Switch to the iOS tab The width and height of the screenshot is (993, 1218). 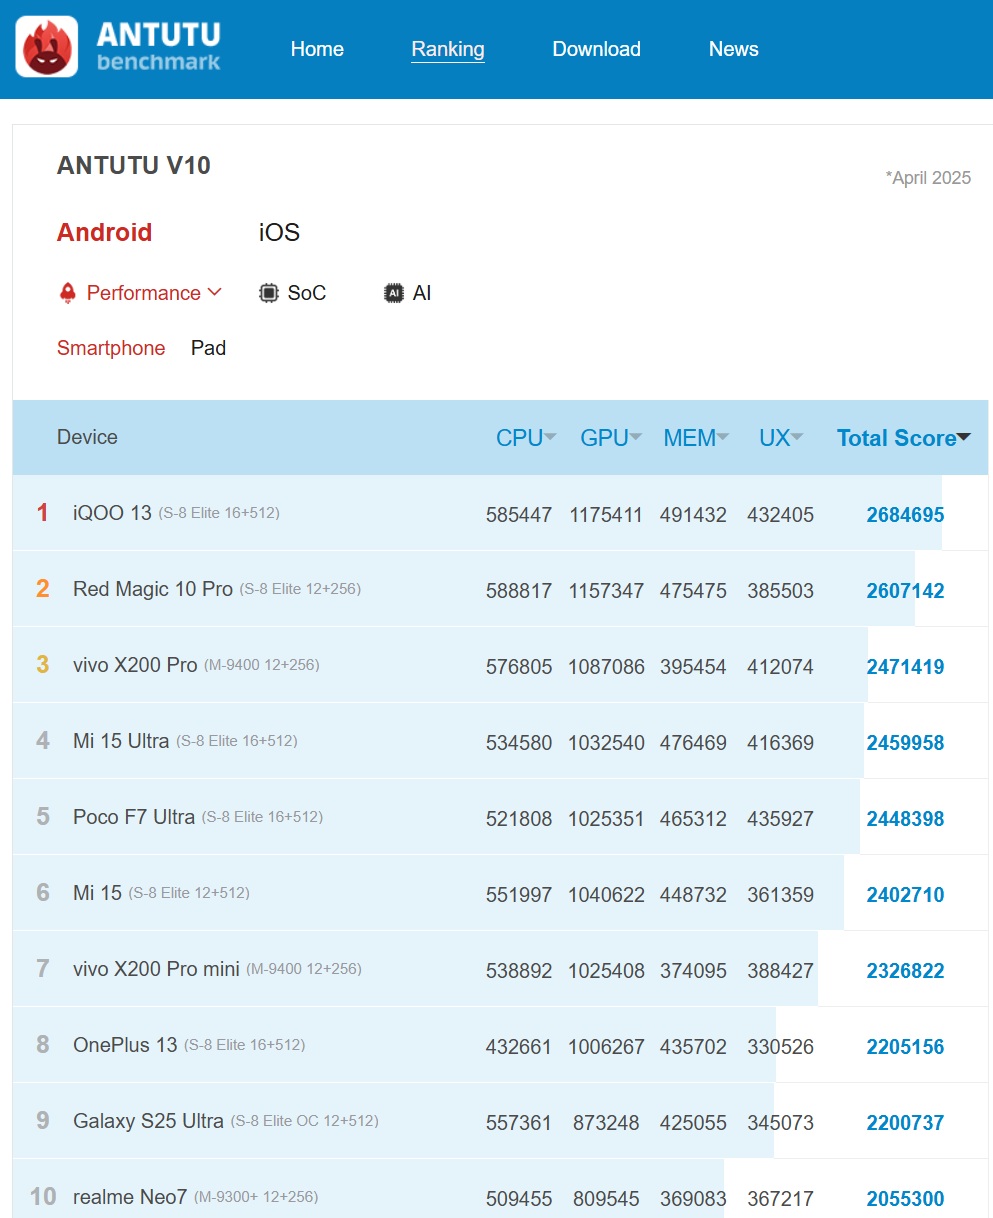coord(279,232)
